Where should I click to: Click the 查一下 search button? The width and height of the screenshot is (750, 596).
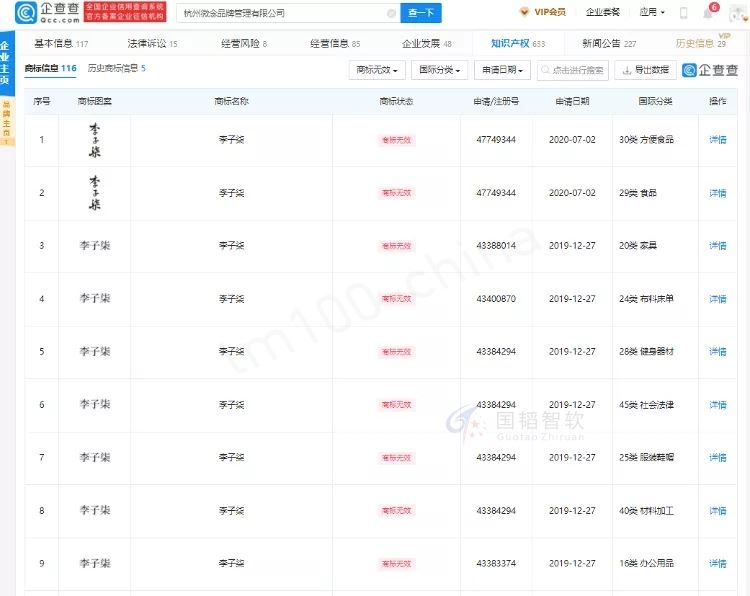coord(421,13)
